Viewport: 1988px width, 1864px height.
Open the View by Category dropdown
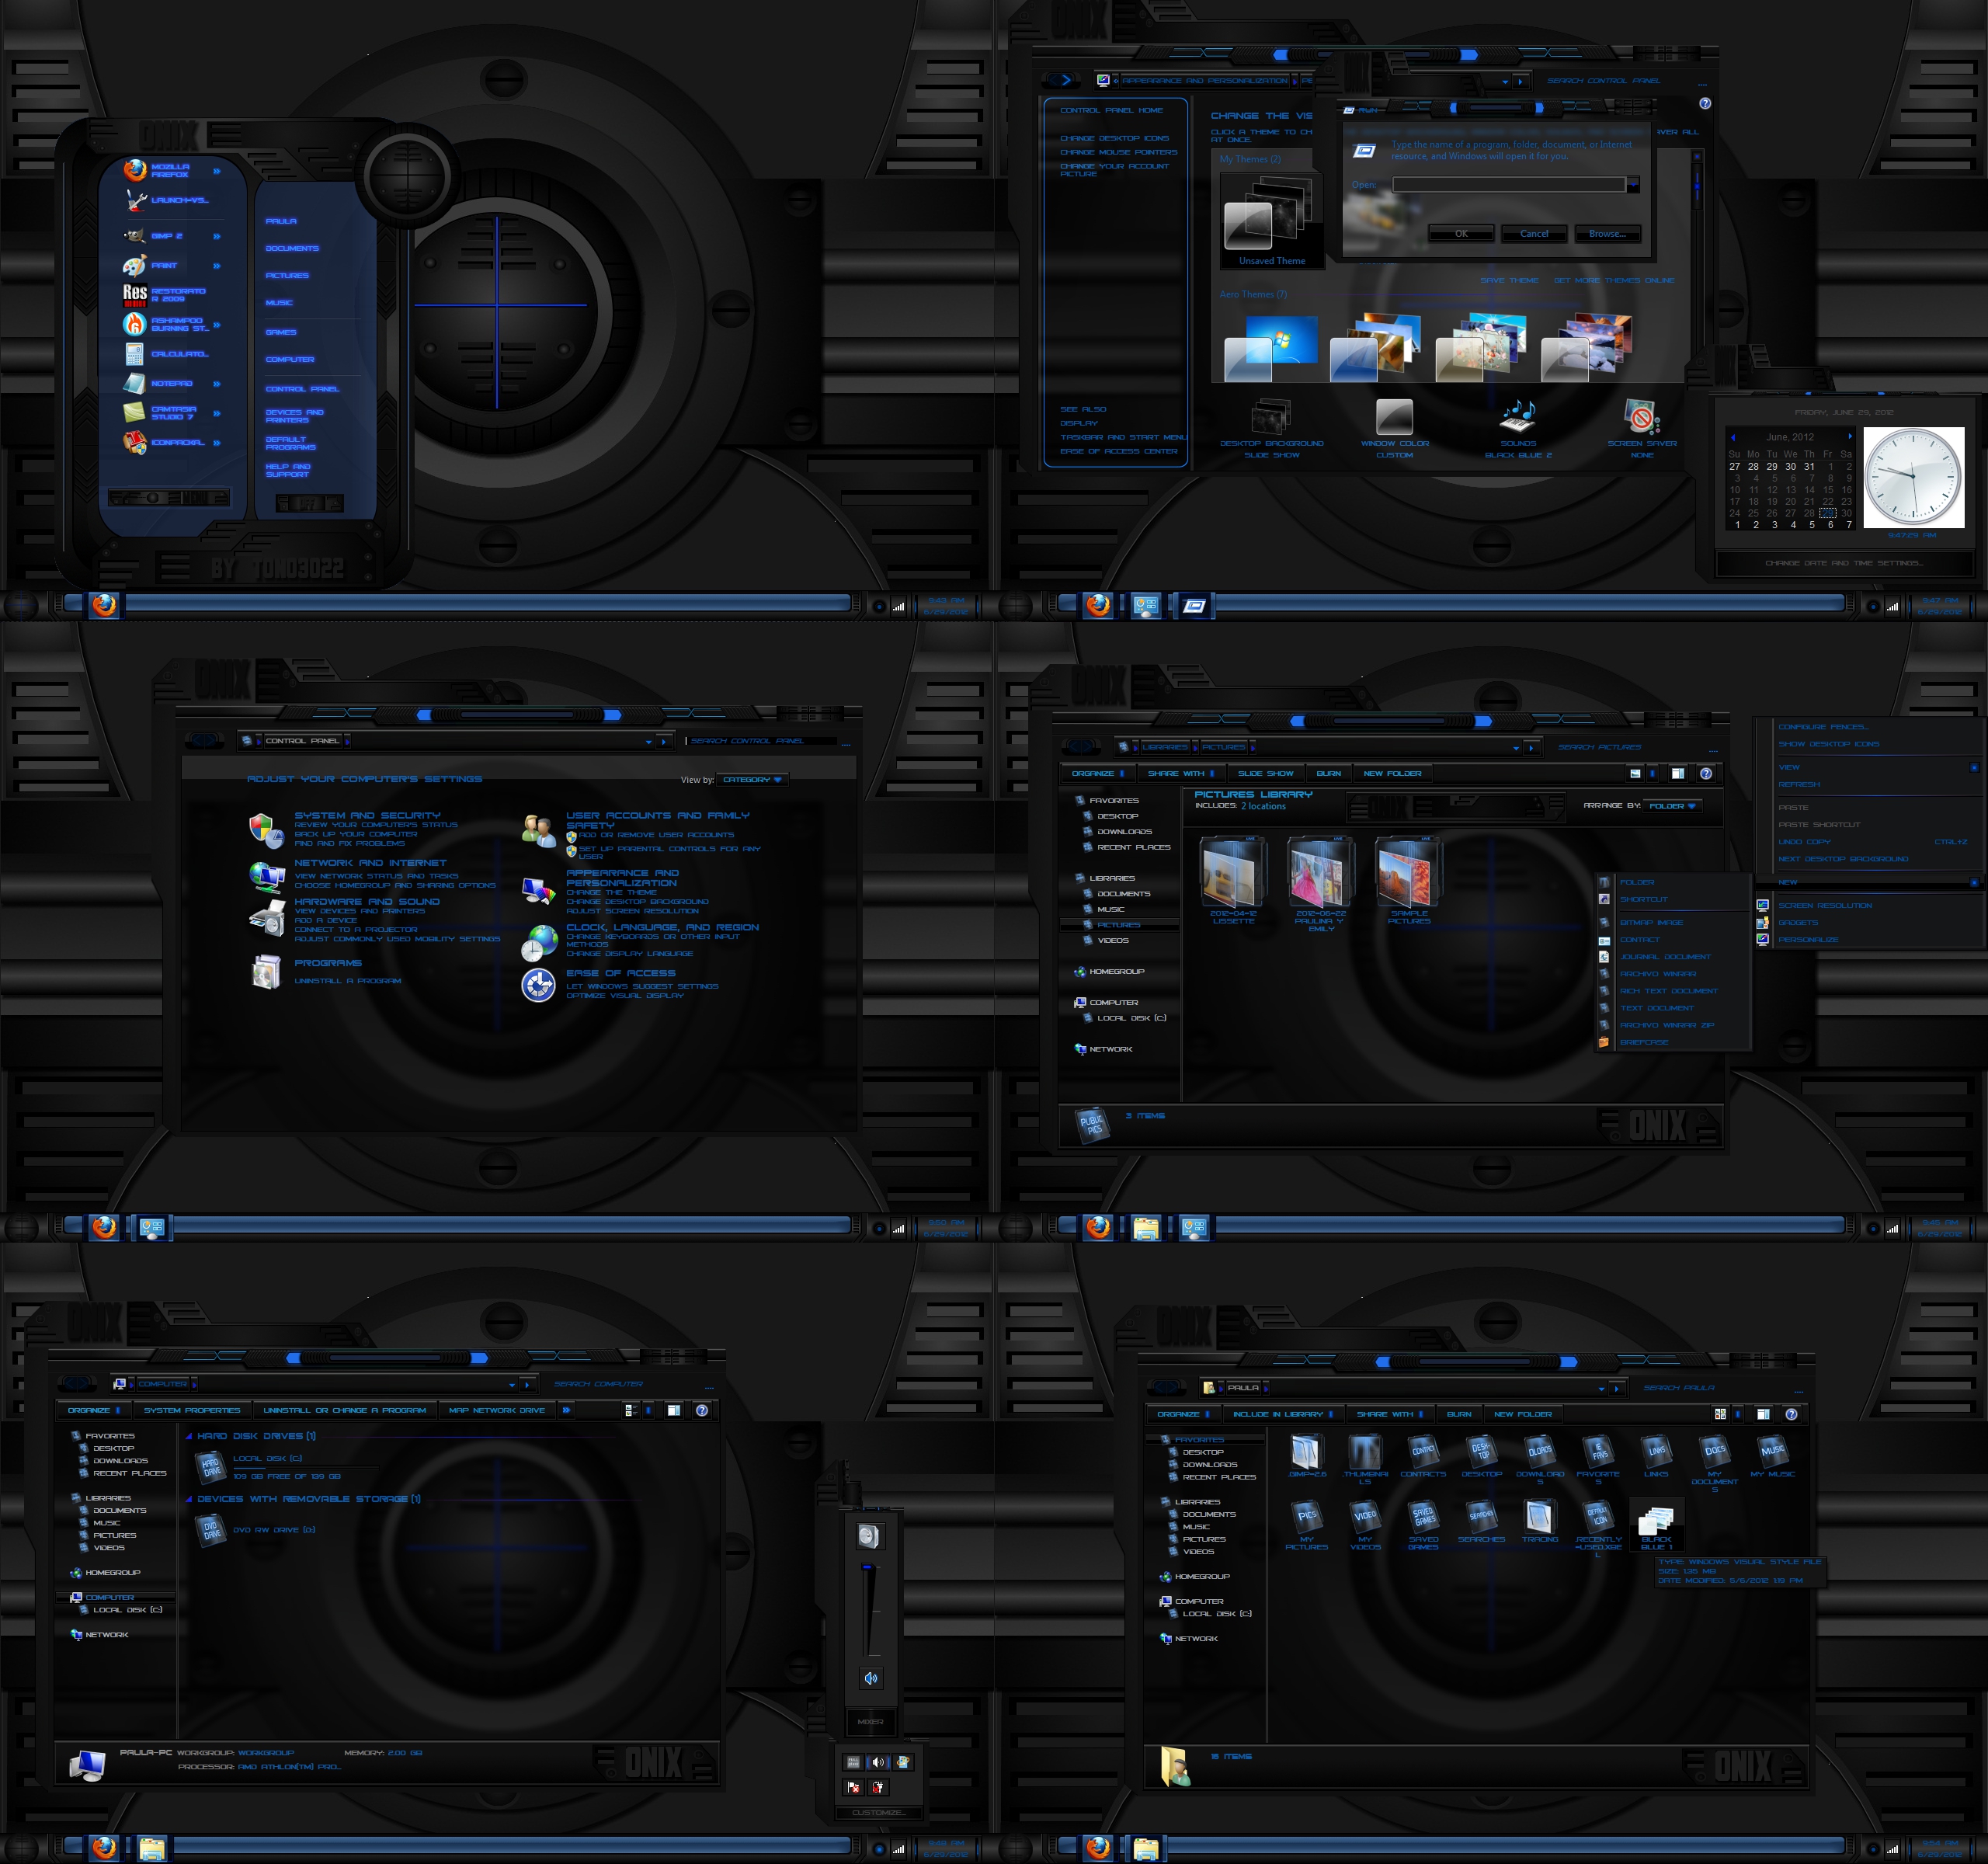752,779
